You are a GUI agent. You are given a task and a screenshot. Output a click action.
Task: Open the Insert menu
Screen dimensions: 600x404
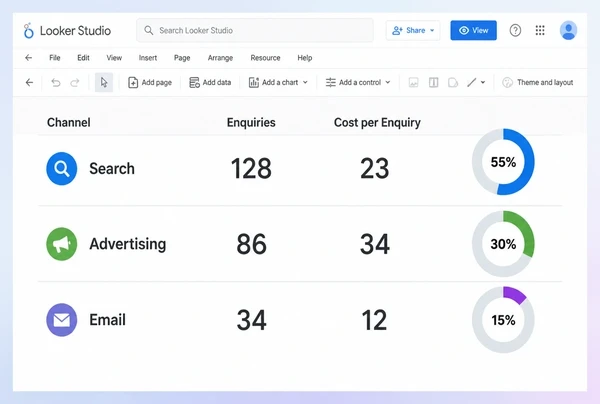[x=148, y=58]
